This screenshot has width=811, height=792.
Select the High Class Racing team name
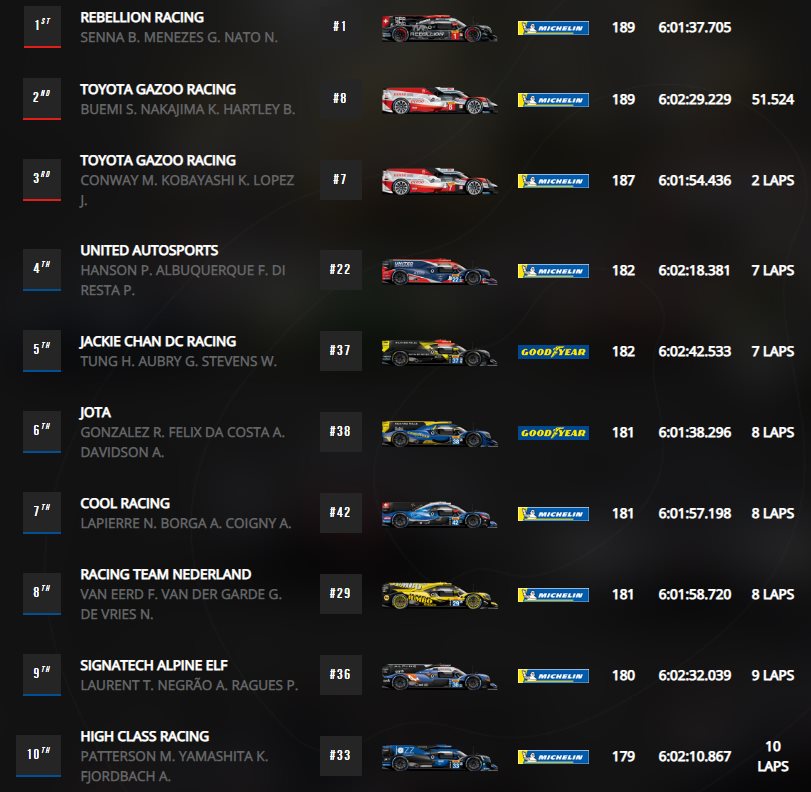[145, 737]
